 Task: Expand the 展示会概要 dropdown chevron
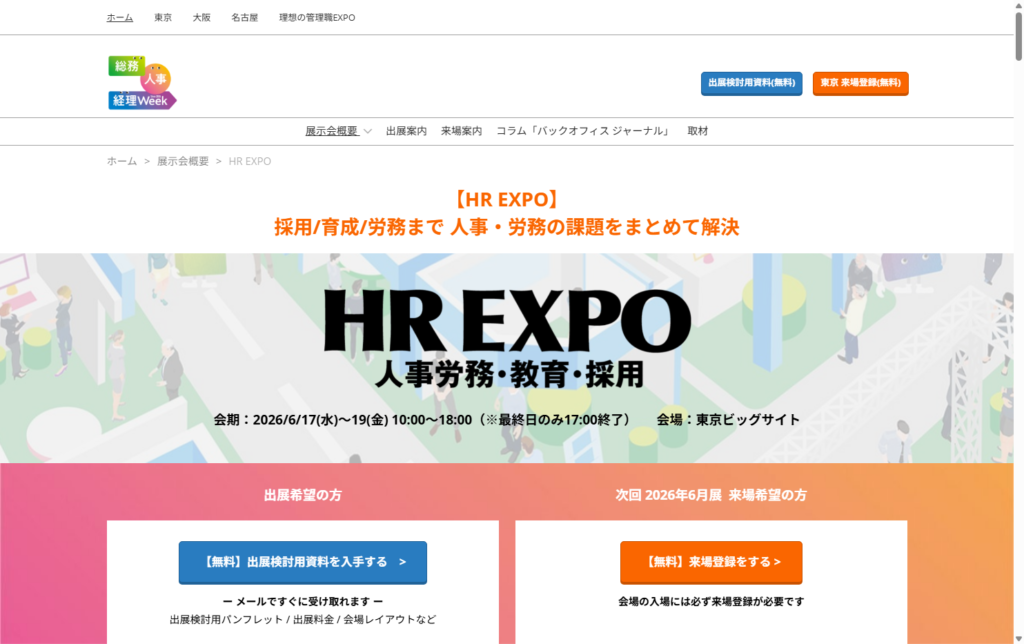click(x=368, y=132)
